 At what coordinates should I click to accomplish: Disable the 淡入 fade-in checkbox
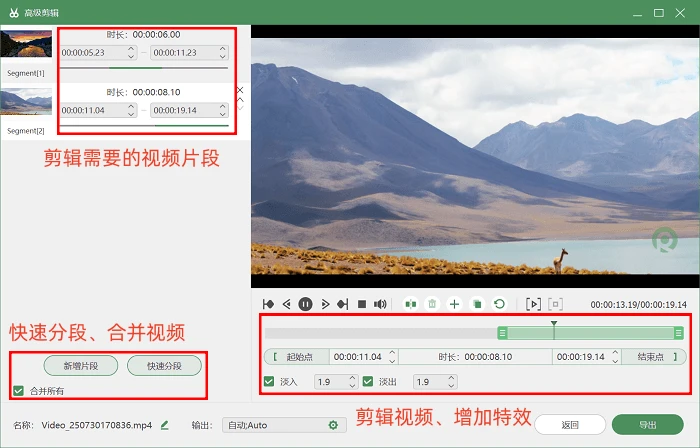click(x=269, y=382)
